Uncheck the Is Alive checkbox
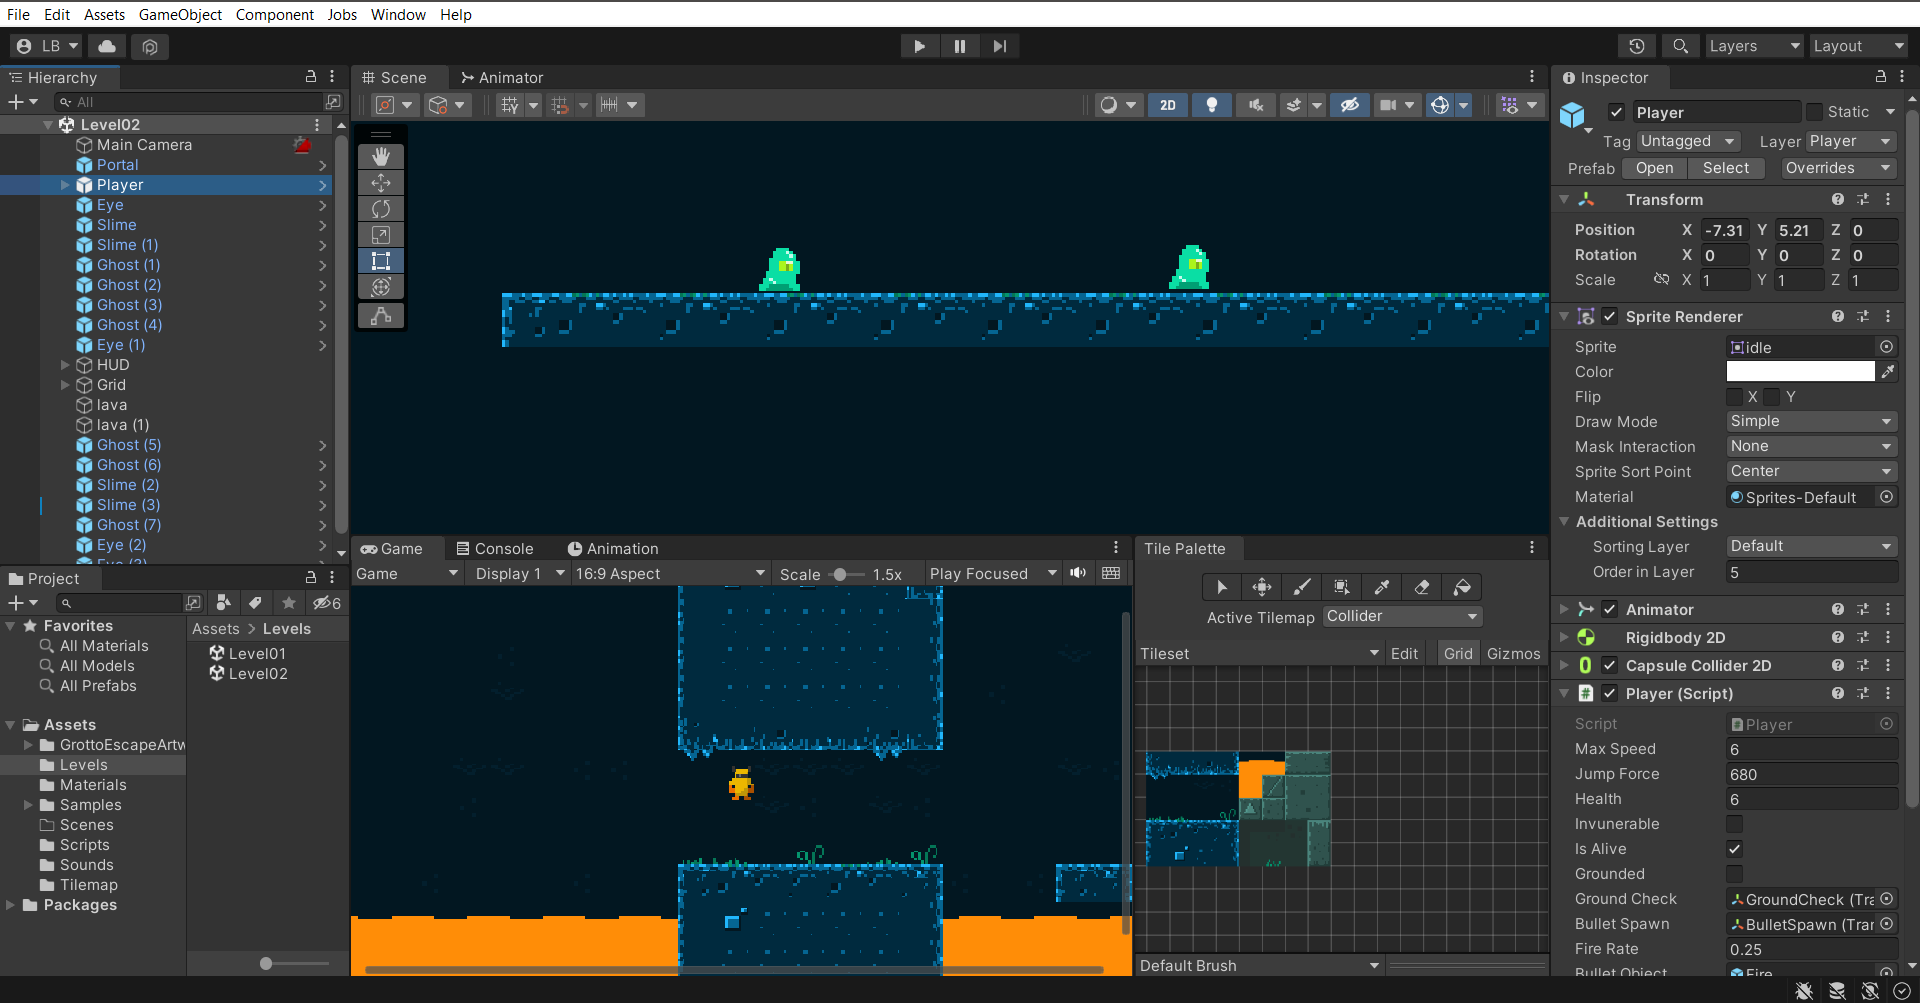This screenshot has height=1003, width=1920. [1734, 848]
